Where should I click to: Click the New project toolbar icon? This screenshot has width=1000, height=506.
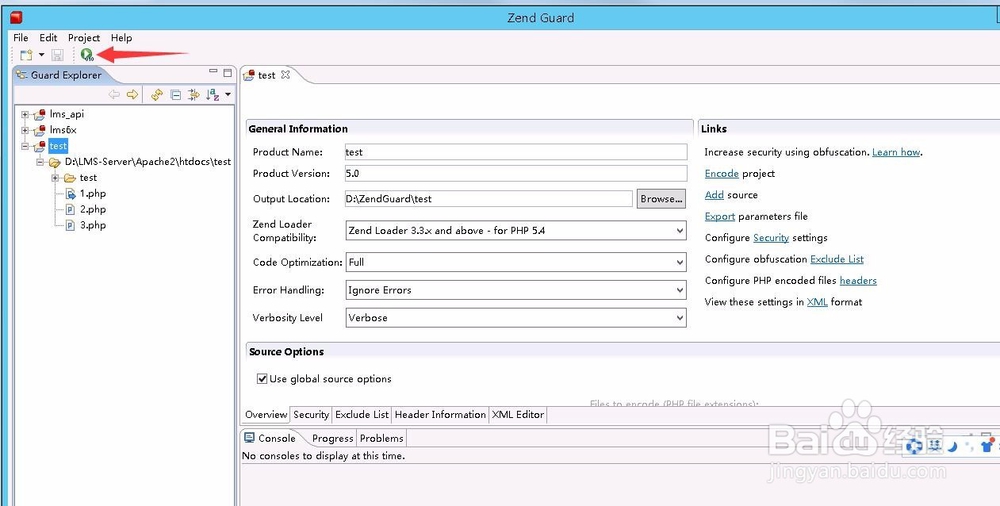[26, 55]
